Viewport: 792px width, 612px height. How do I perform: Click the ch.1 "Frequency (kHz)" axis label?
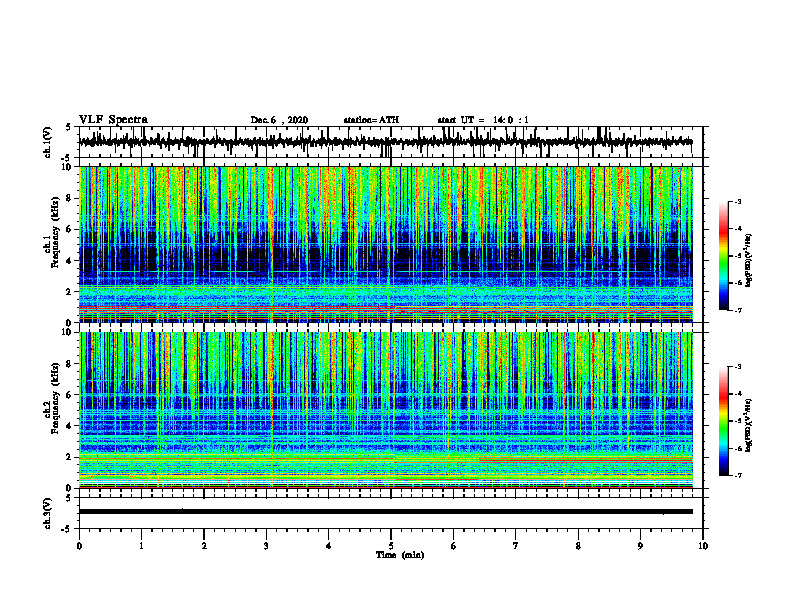[x=56, y=232]
